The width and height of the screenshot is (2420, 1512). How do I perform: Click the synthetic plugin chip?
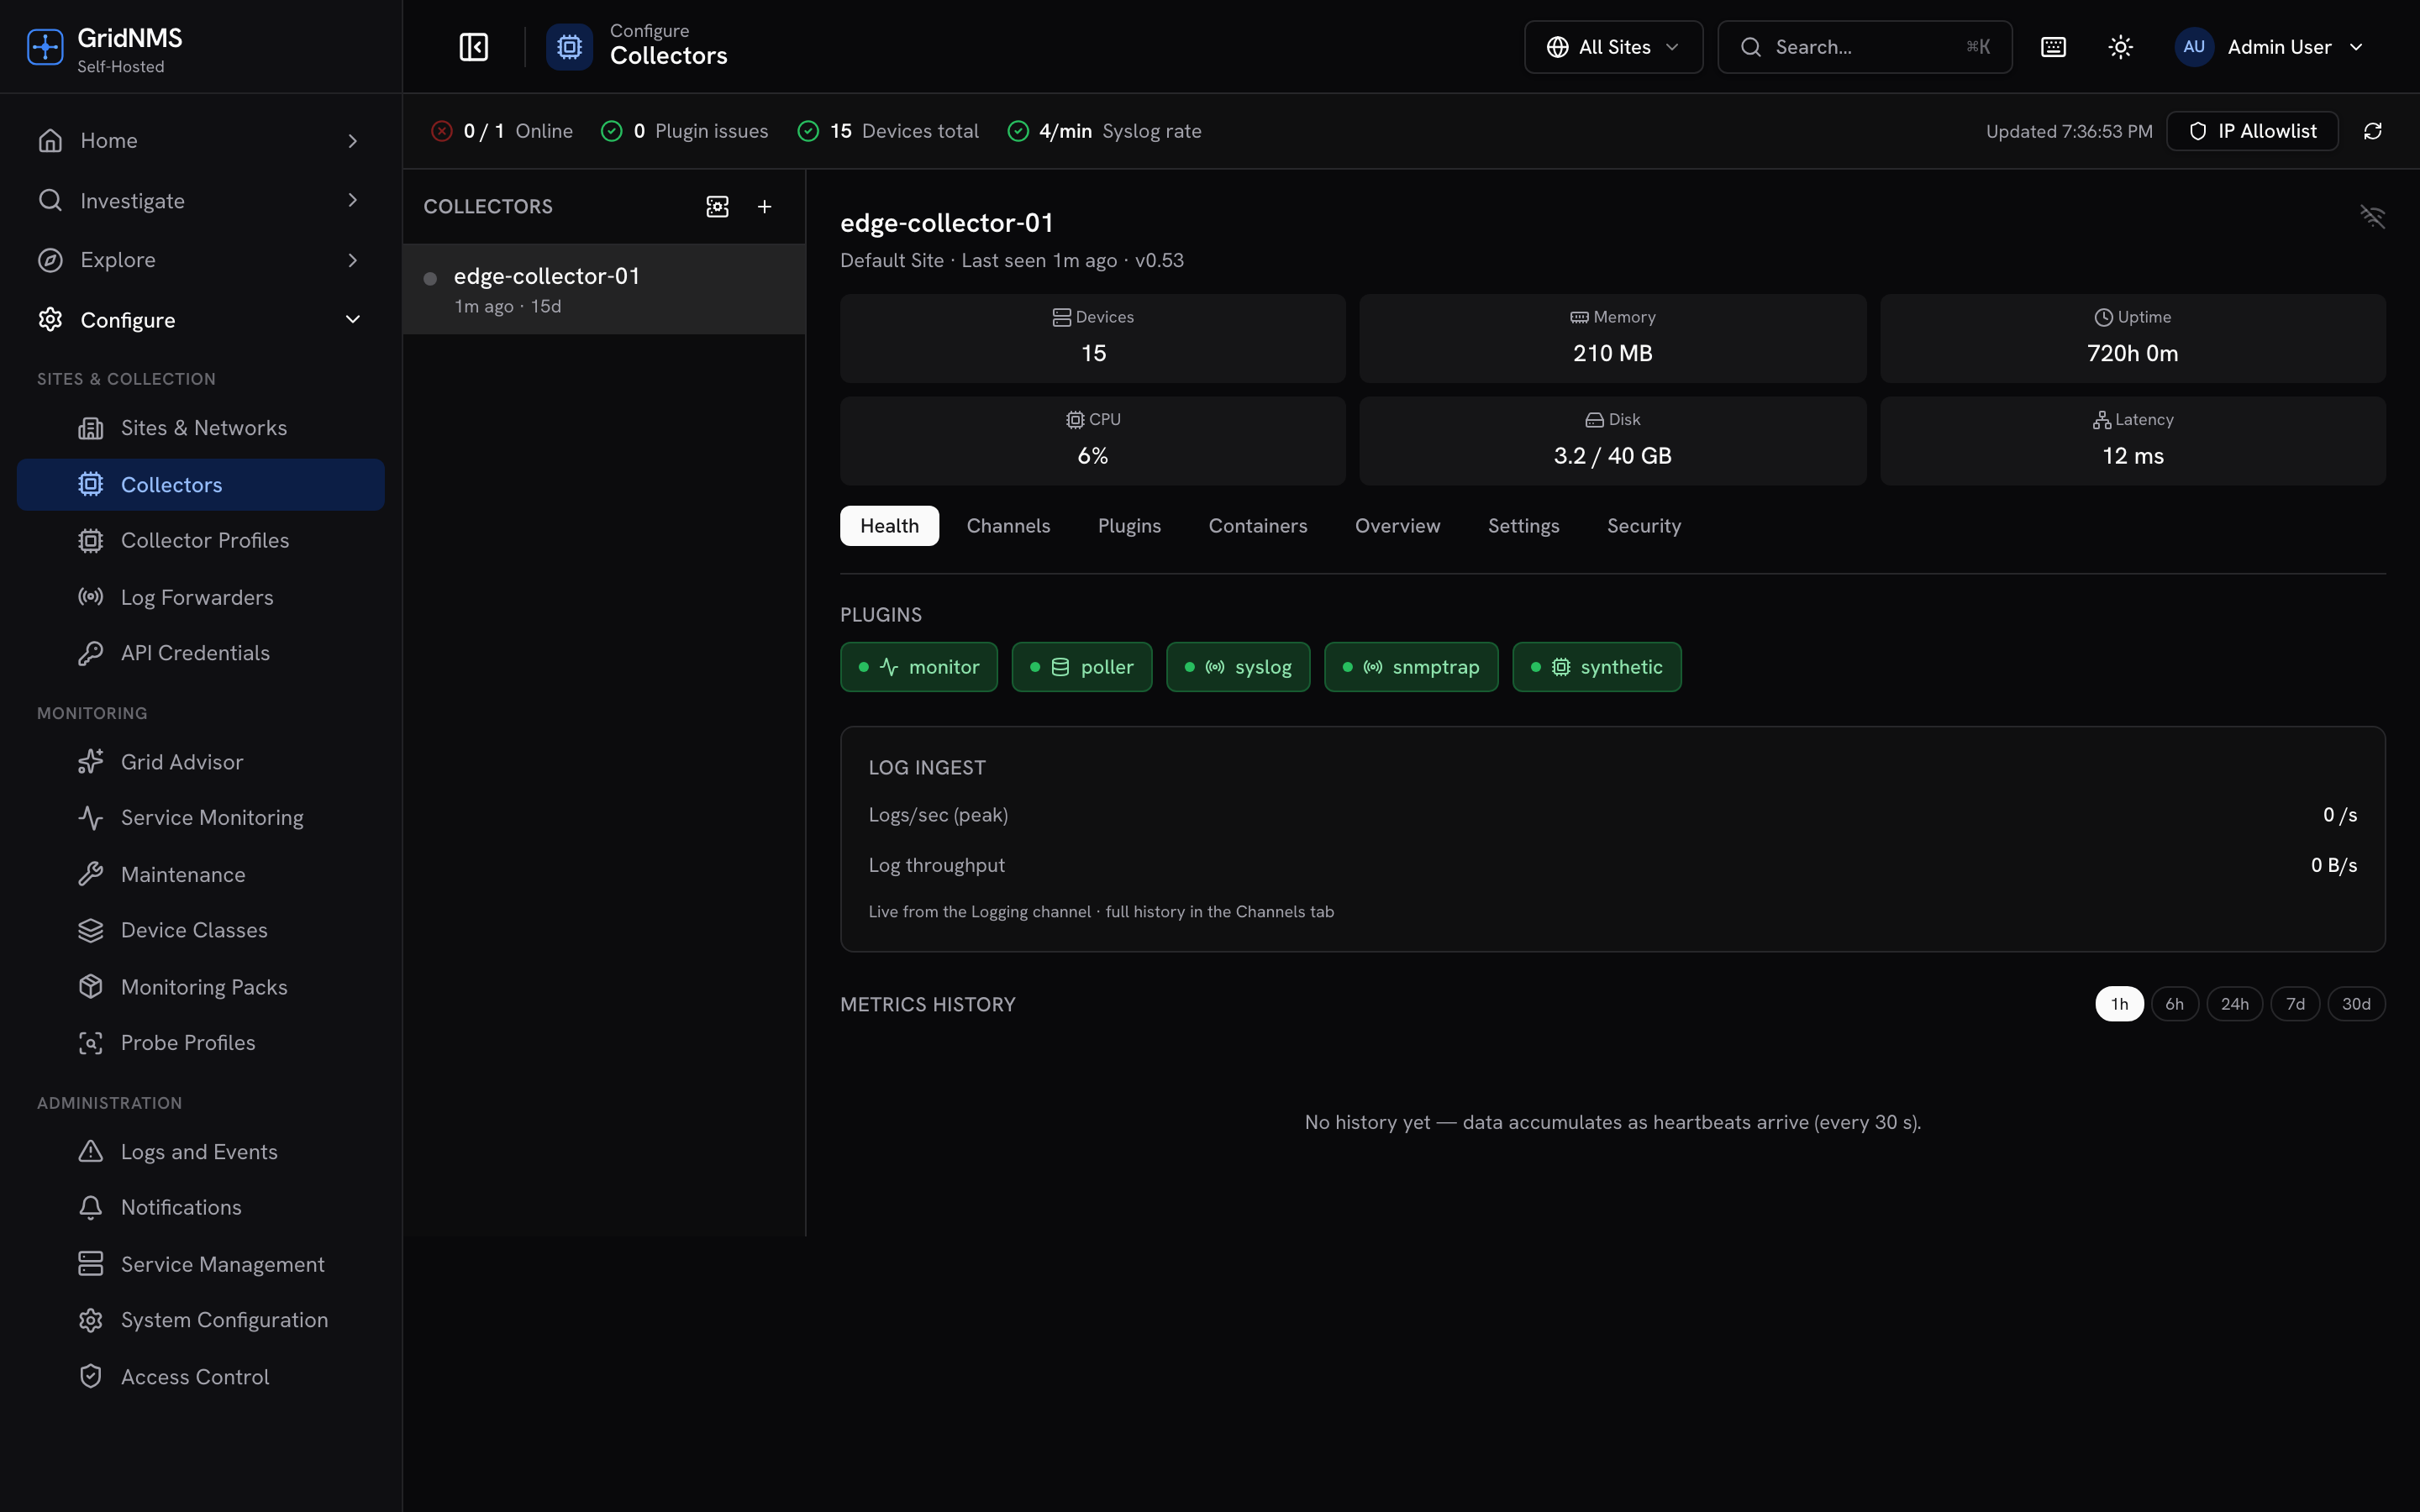(x=1597, y=667)
